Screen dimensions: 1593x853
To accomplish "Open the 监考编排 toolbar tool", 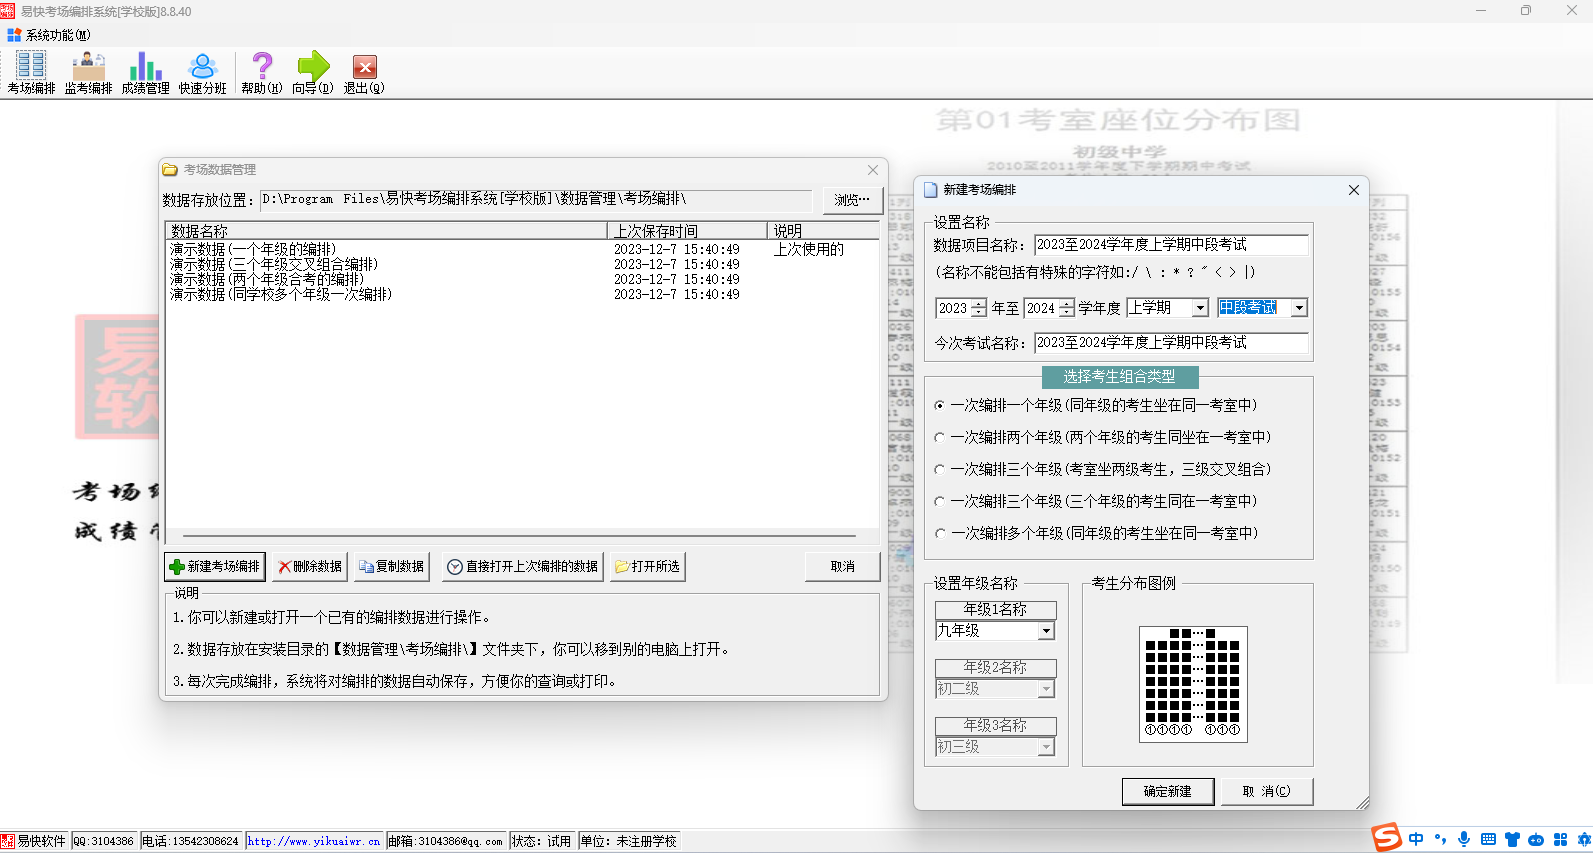I will [x=88, y=73].
